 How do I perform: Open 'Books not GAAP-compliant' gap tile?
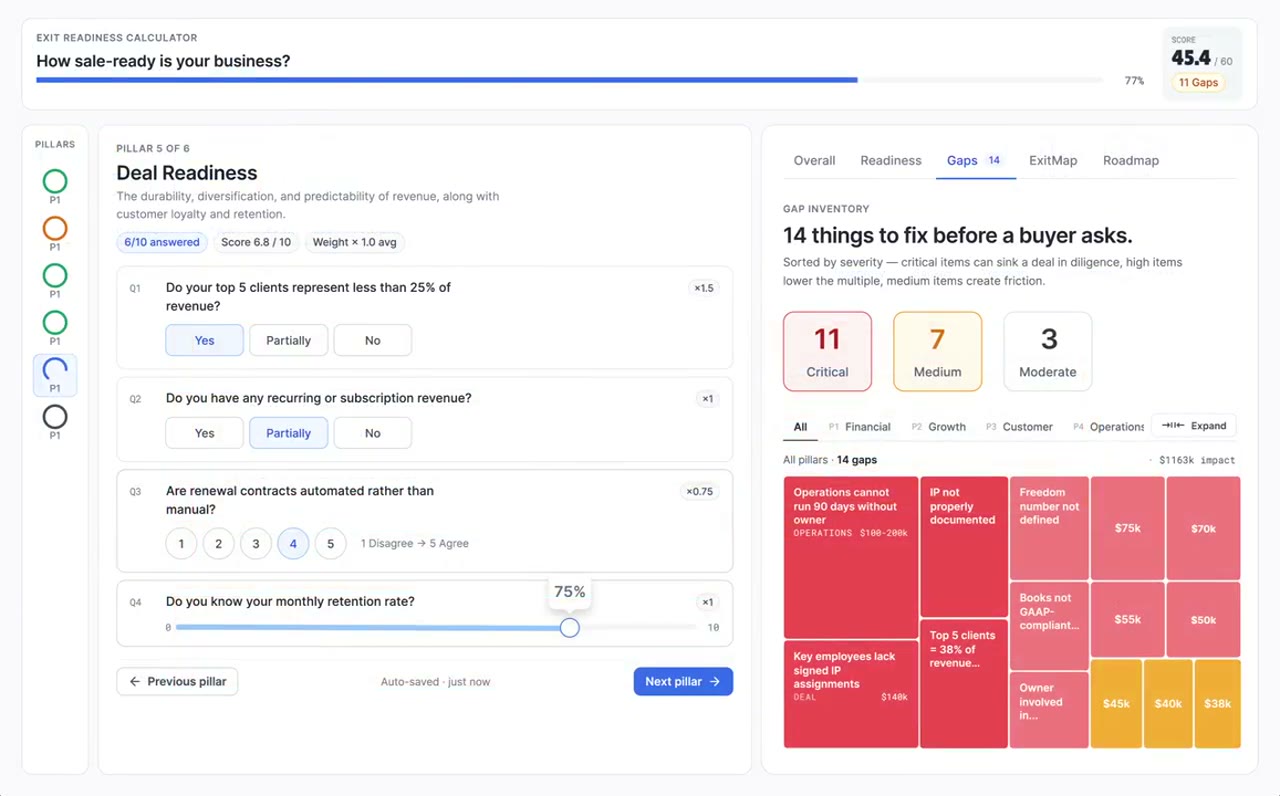1049,626
